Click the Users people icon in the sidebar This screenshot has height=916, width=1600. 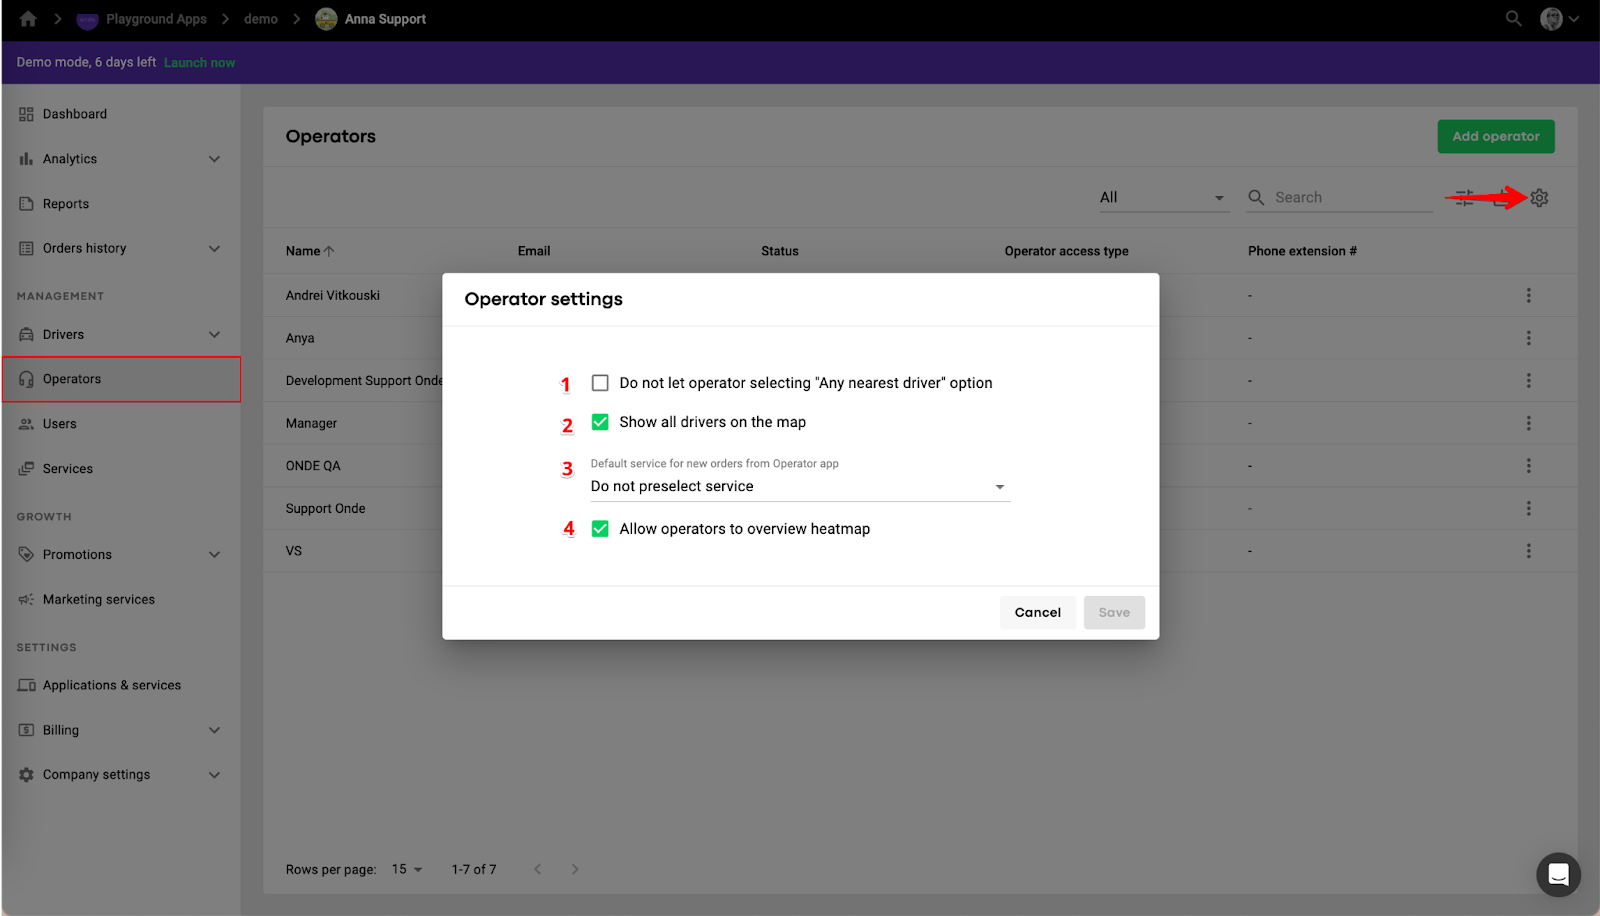(x=26, y=424)
